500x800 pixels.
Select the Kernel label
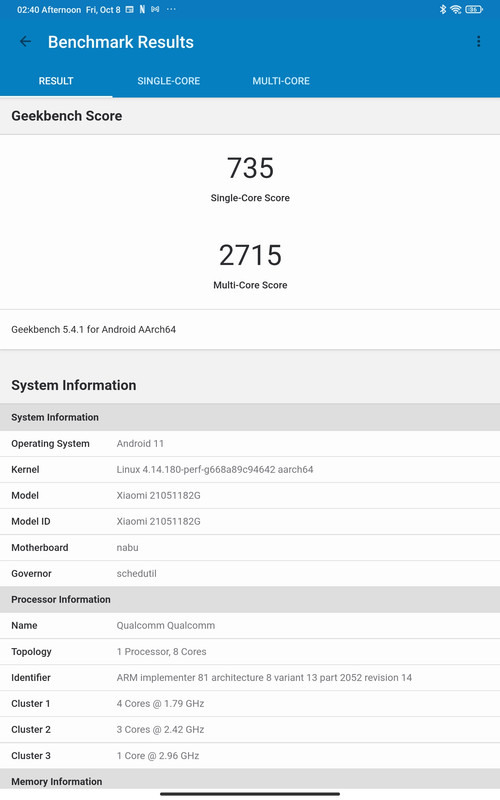pos(25,469)
